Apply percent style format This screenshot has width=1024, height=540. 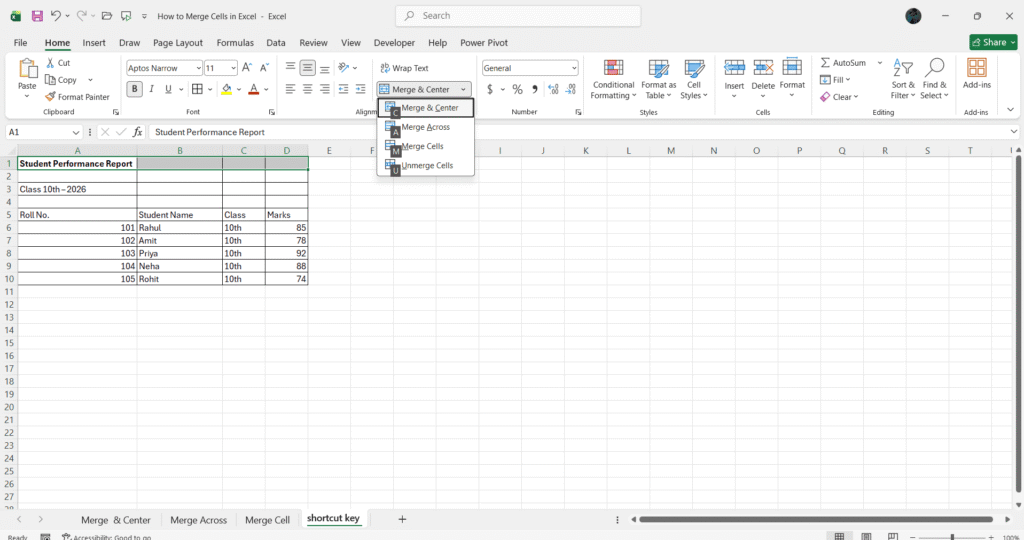pyautogui.click(x=517, y=89)
